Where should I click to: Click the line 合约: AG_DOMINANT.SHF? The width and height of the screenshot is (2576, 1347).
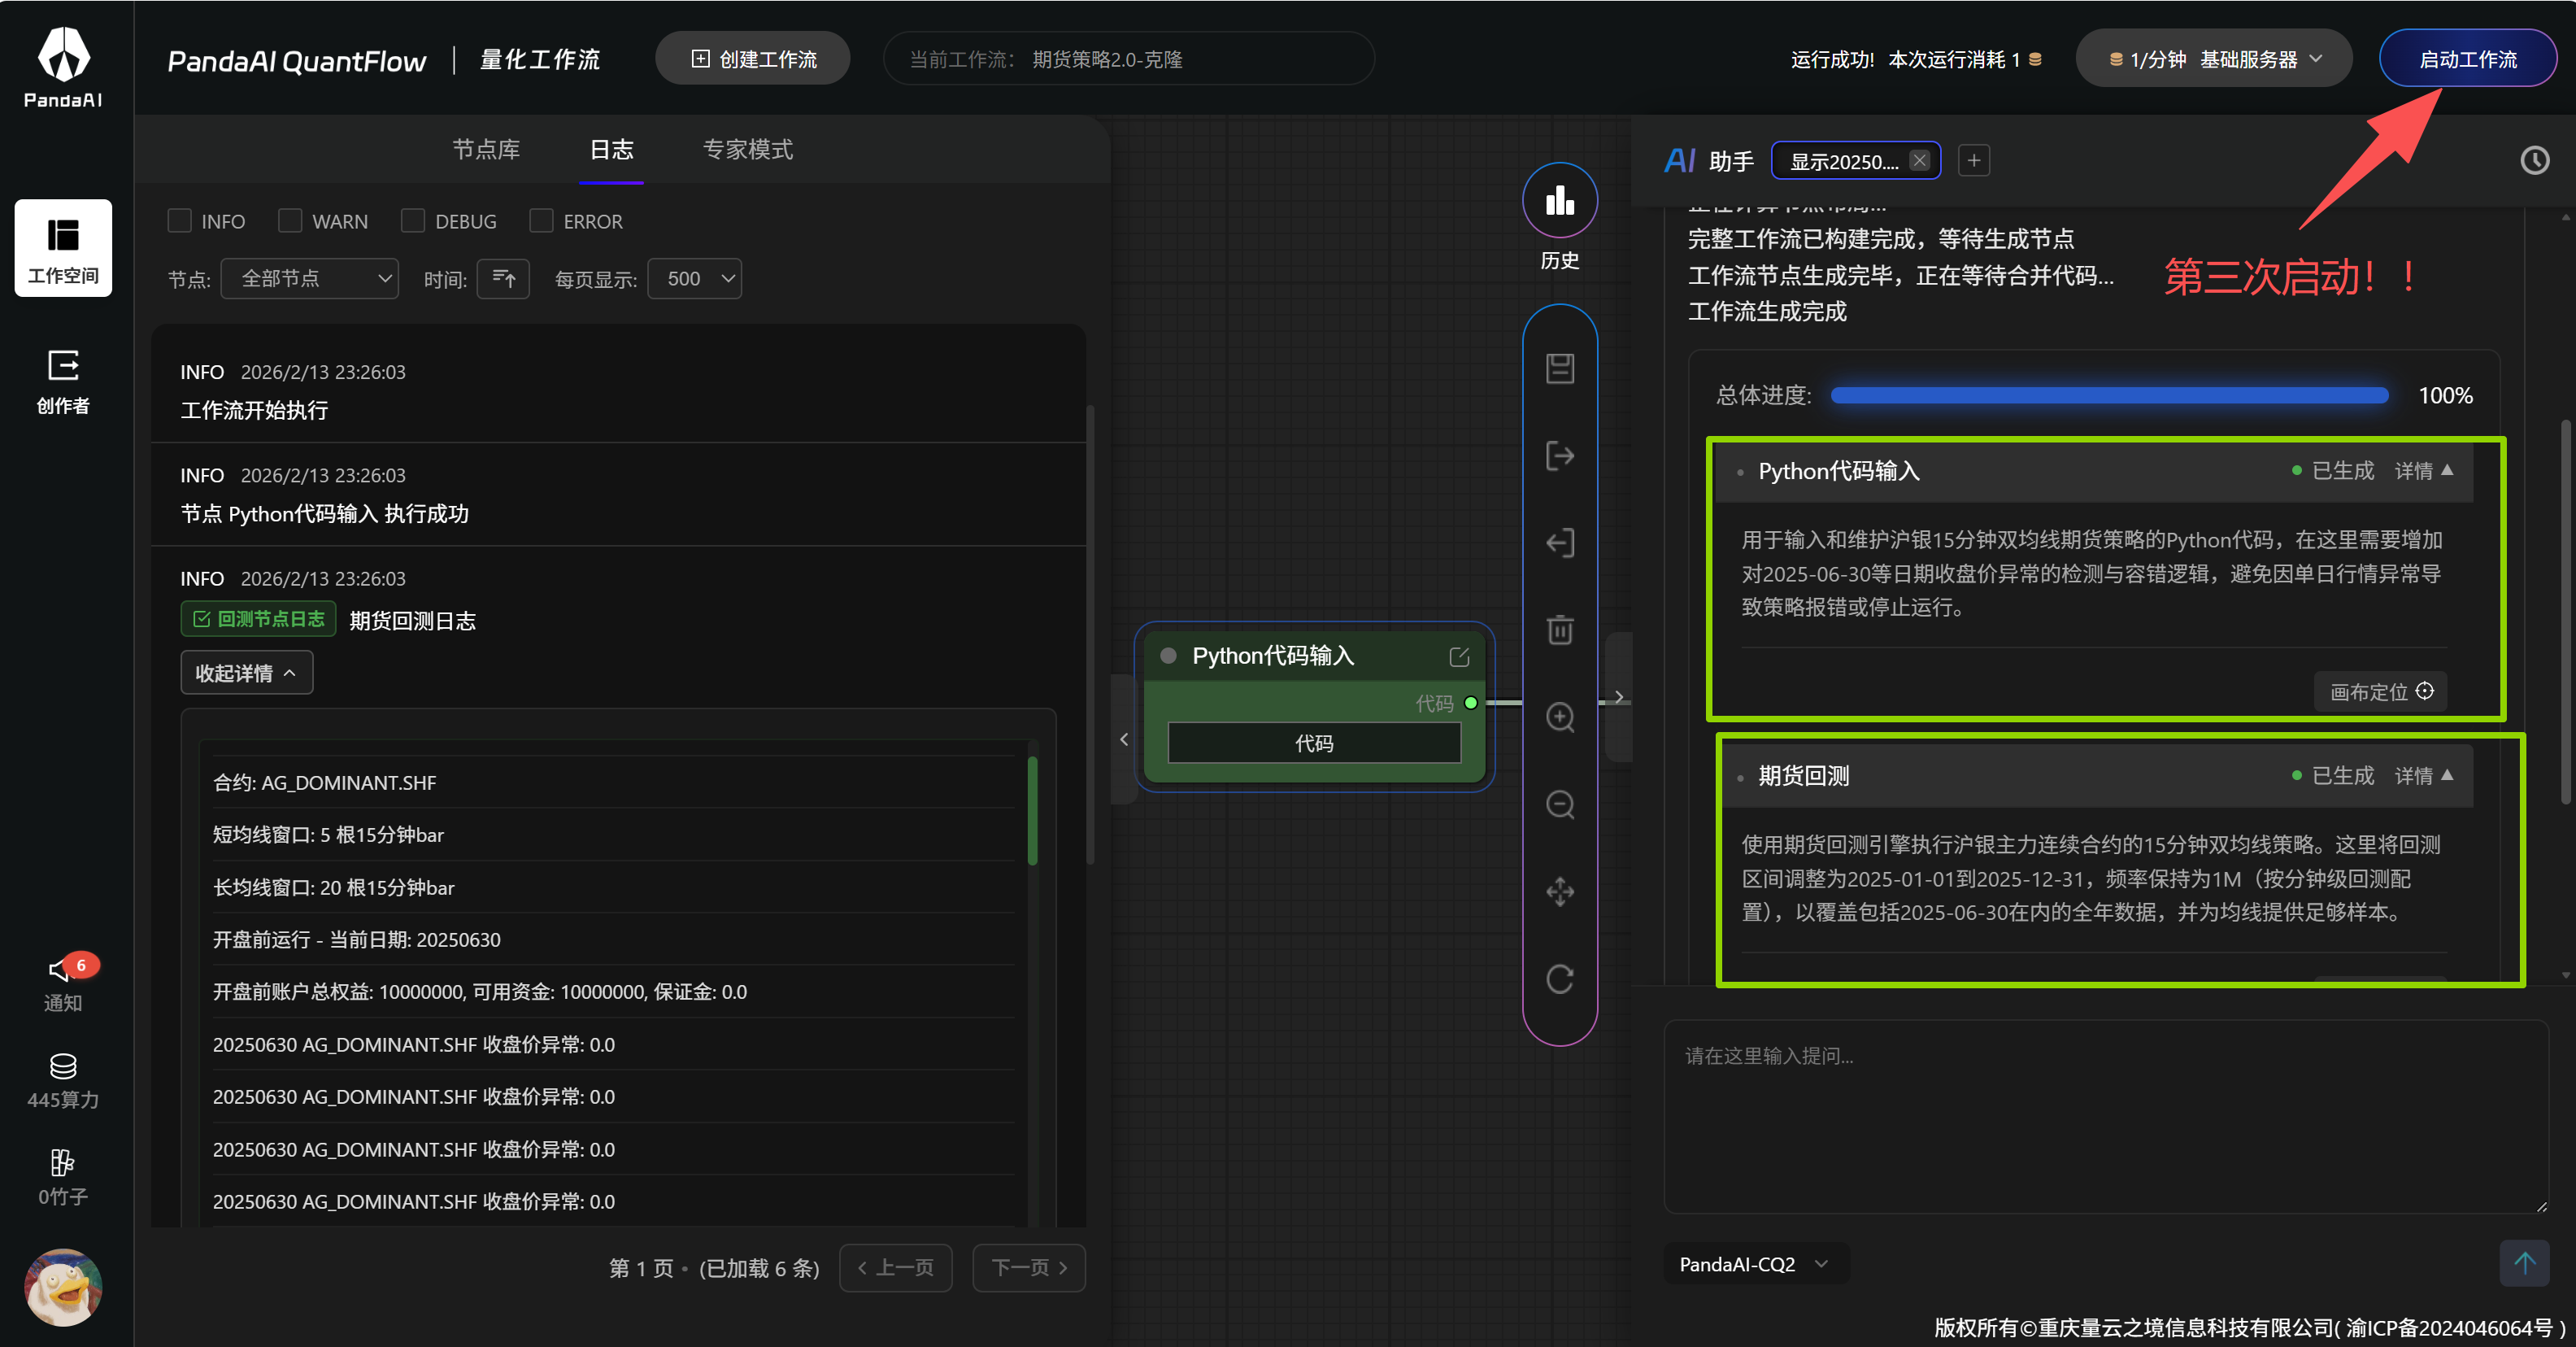point(324,783)
